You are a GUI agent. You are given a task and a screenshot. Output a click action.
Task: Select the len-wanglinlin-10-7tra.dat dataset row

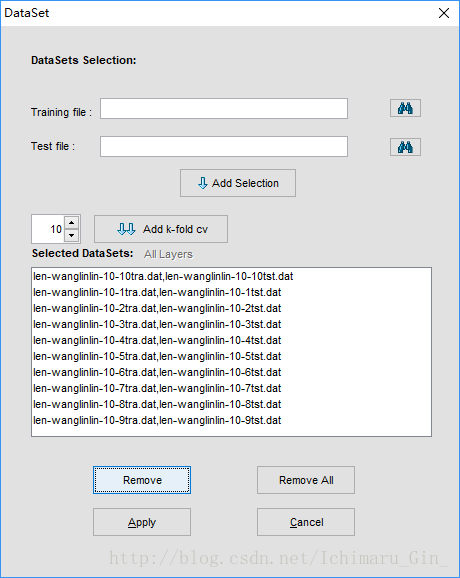pos(231,388)
